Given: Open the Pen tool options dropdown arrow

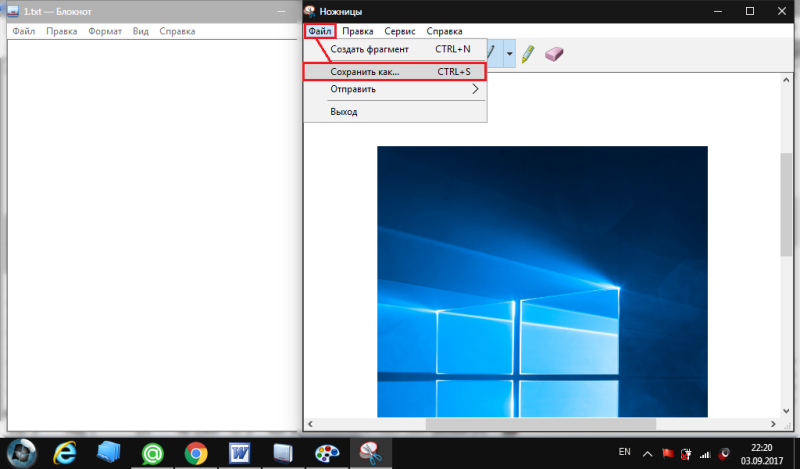Looking at the screenshot, I should pos(509,53).
